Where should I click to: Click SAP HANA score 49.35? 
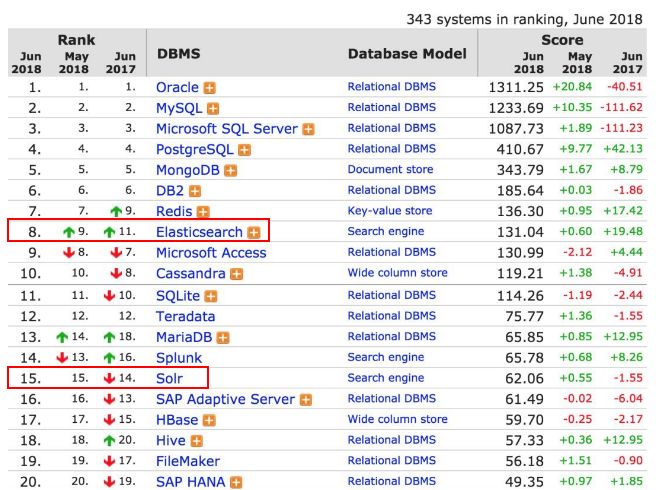[x=524, y=482]
